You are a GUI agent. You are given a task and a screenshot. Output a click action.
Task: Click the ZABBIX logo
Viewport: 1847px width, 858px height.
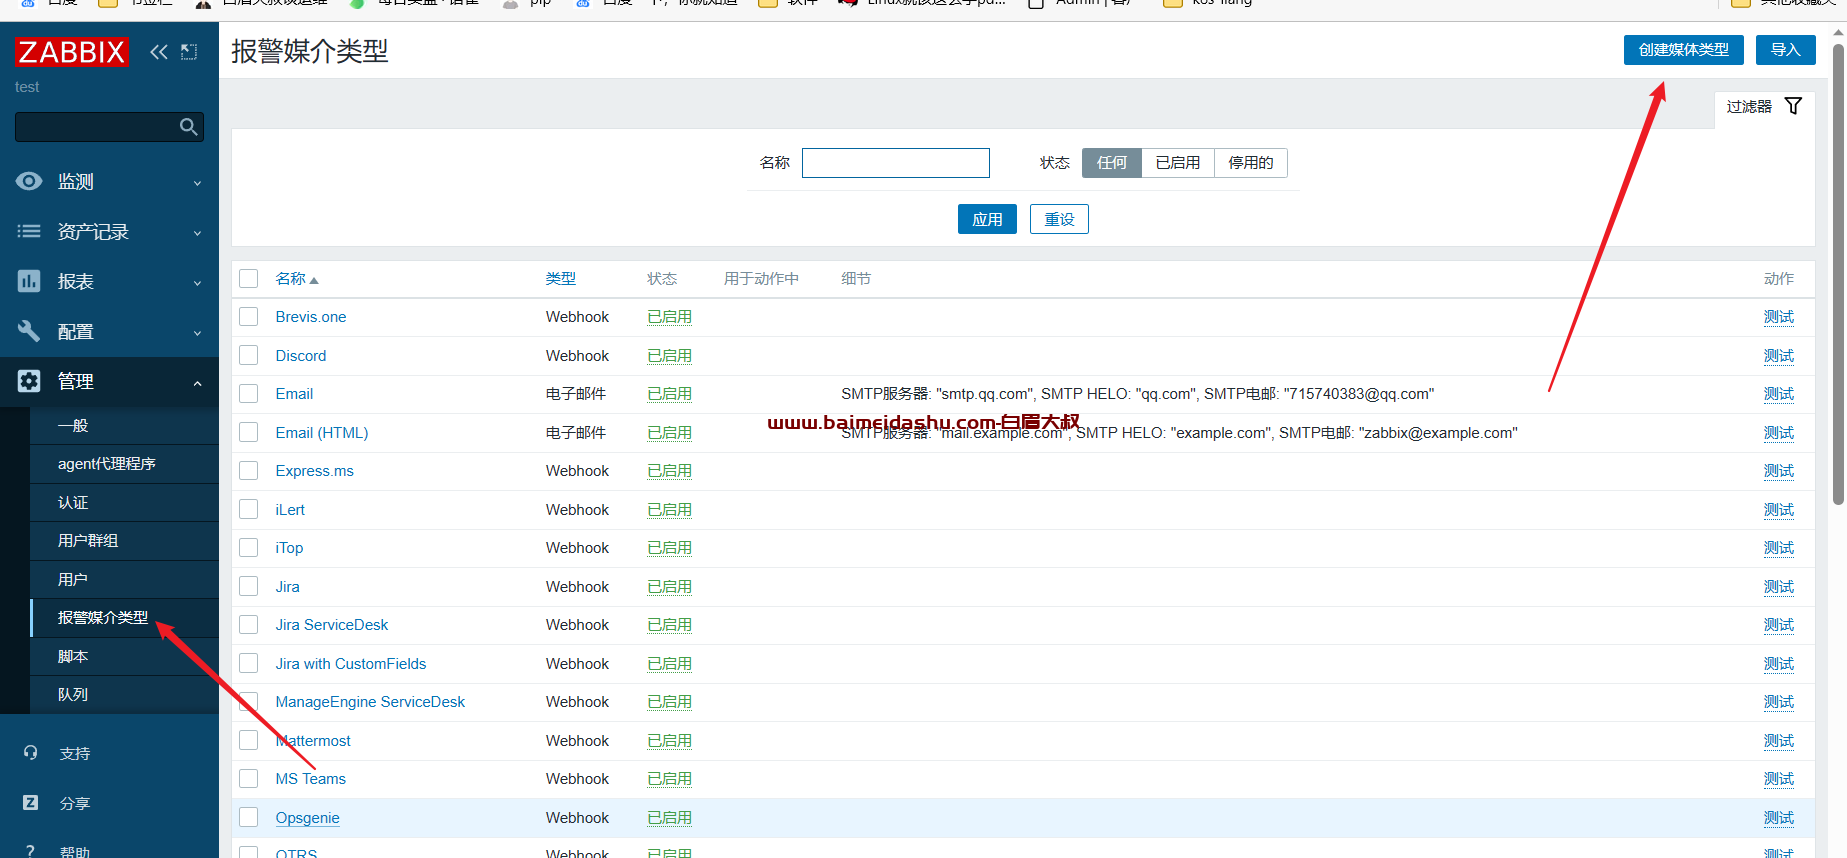point(71,52)
